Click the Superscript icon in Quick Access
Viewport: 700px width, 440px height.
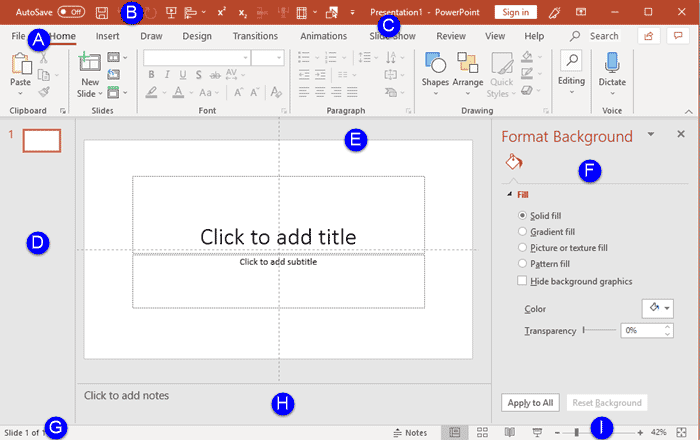(x=221, y=12)
